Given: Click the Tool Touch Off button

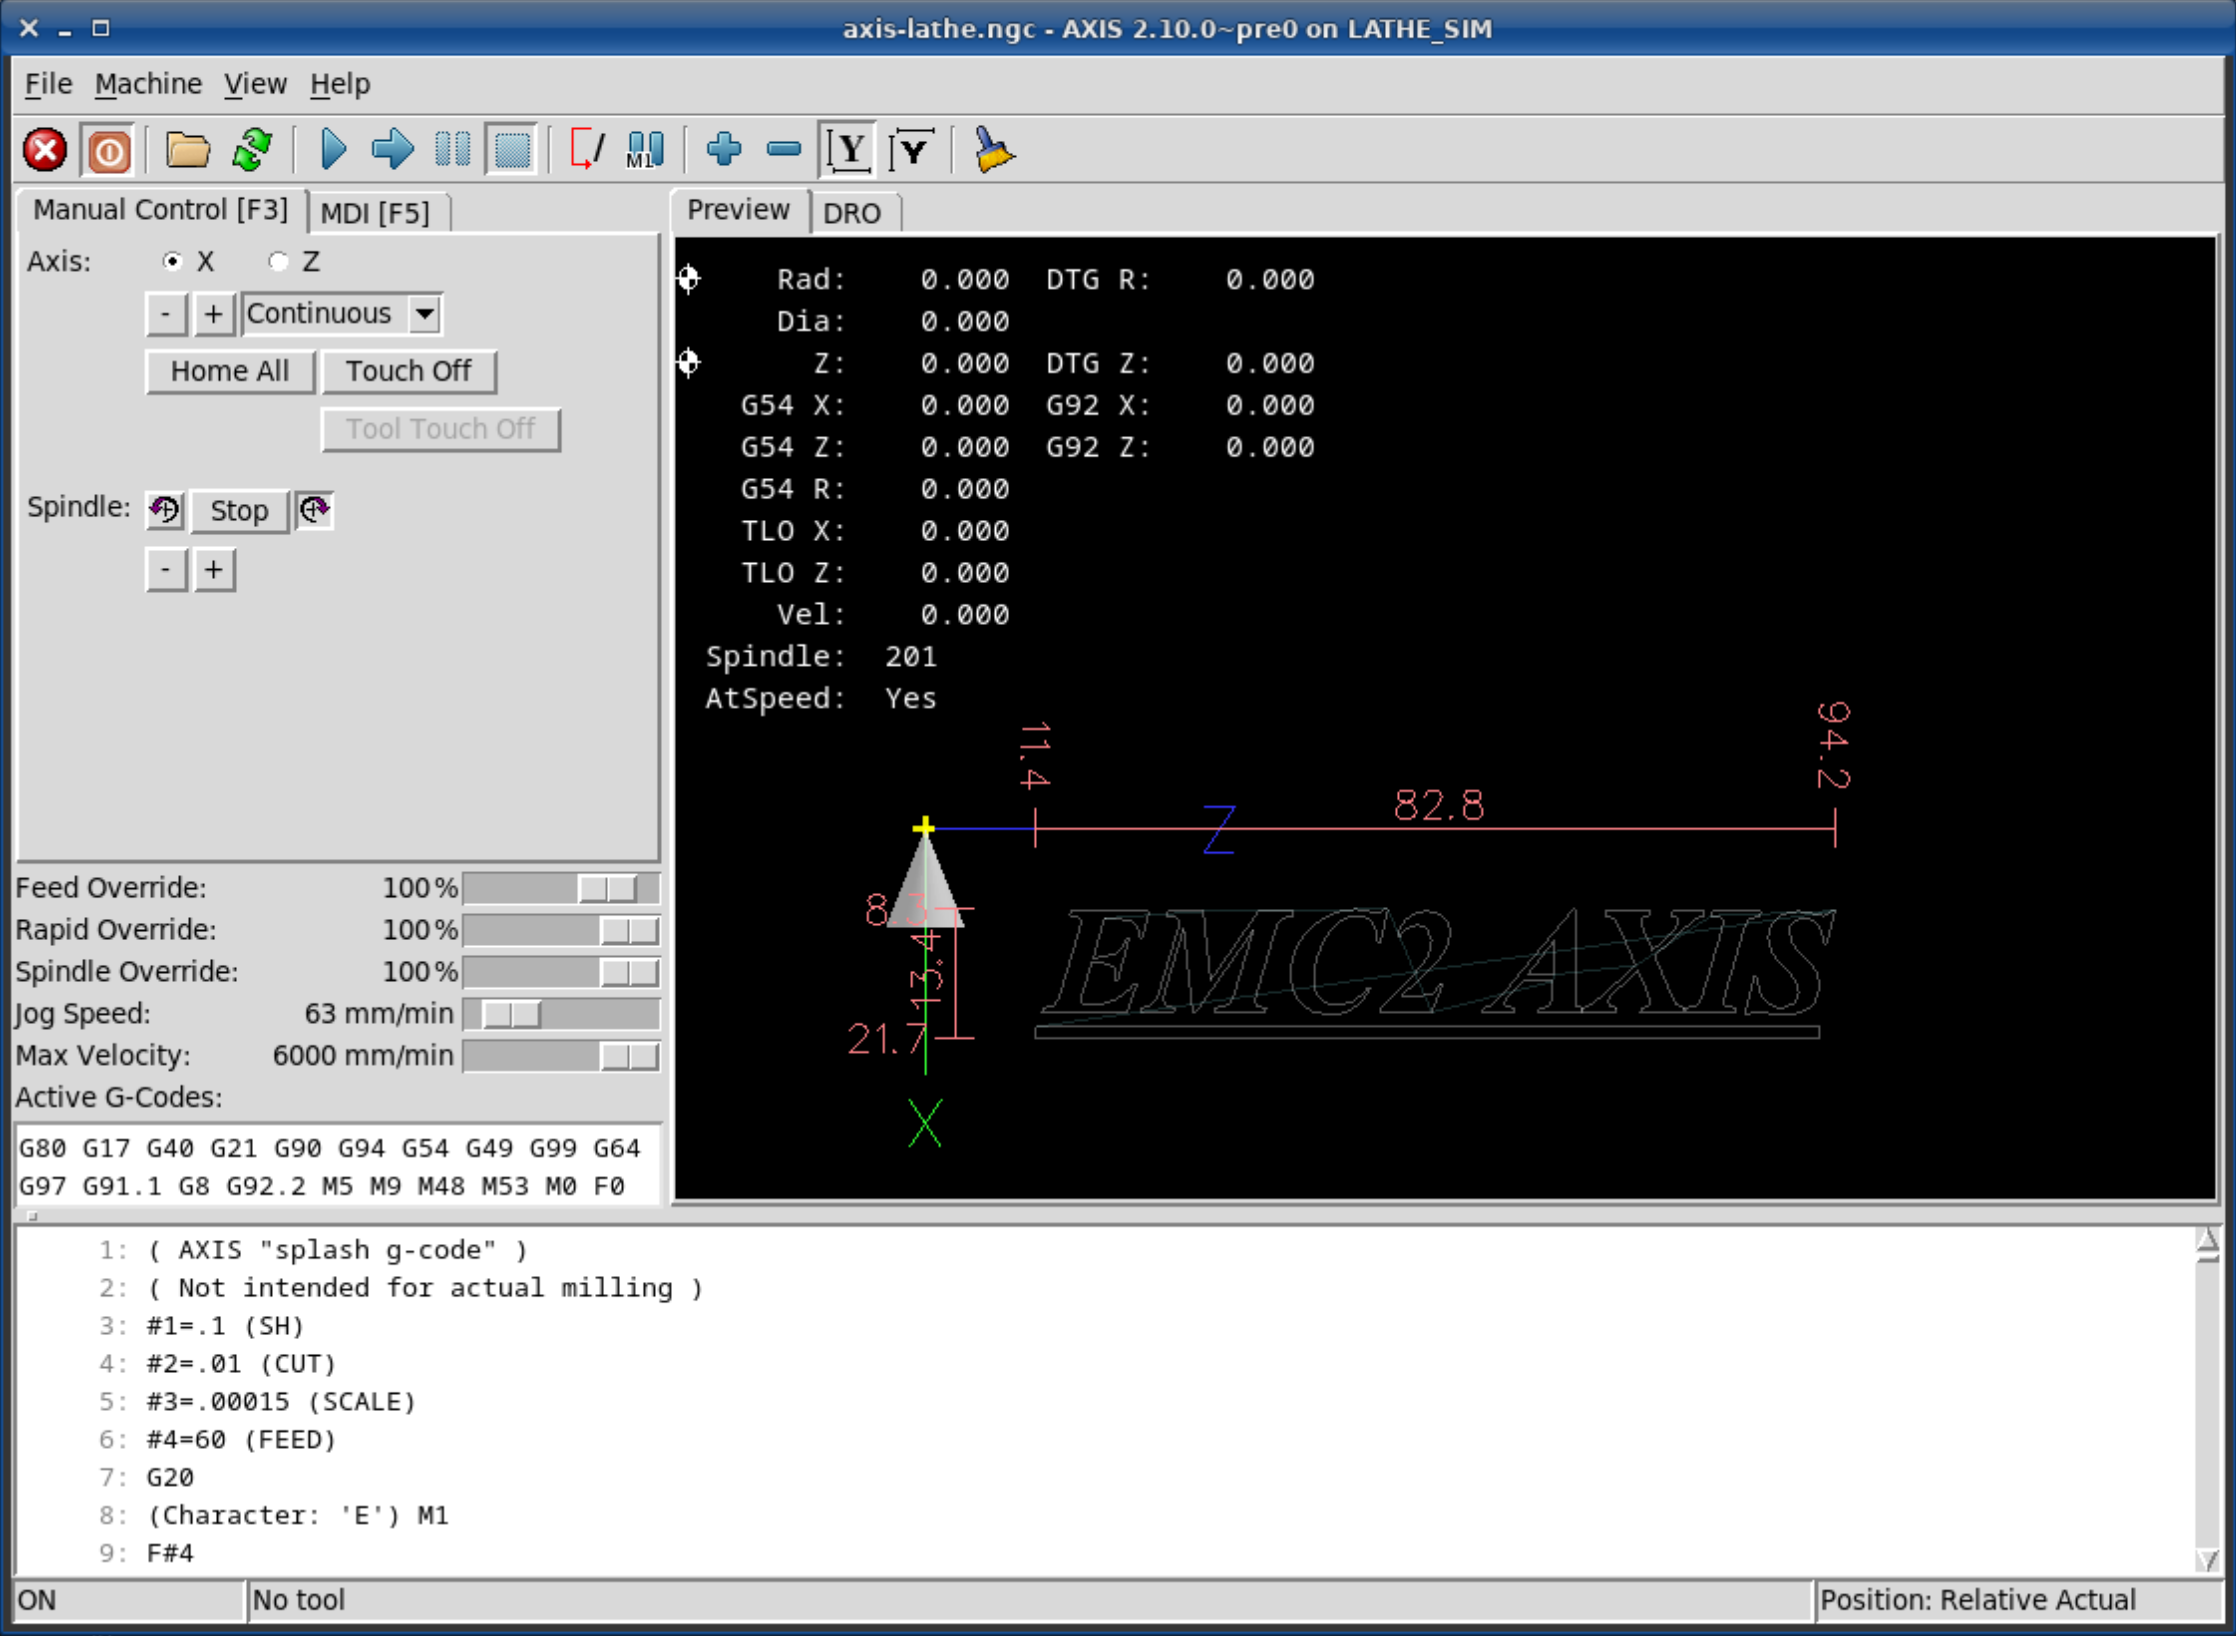Looking at the screenshot, I should 440,429.
